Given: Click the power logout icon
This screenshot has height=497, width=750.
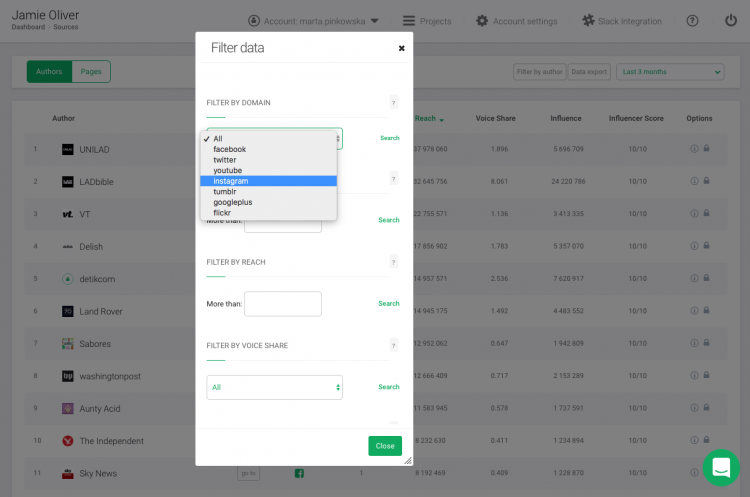Looking at the screenshot, I should click(x=730, y=21).
